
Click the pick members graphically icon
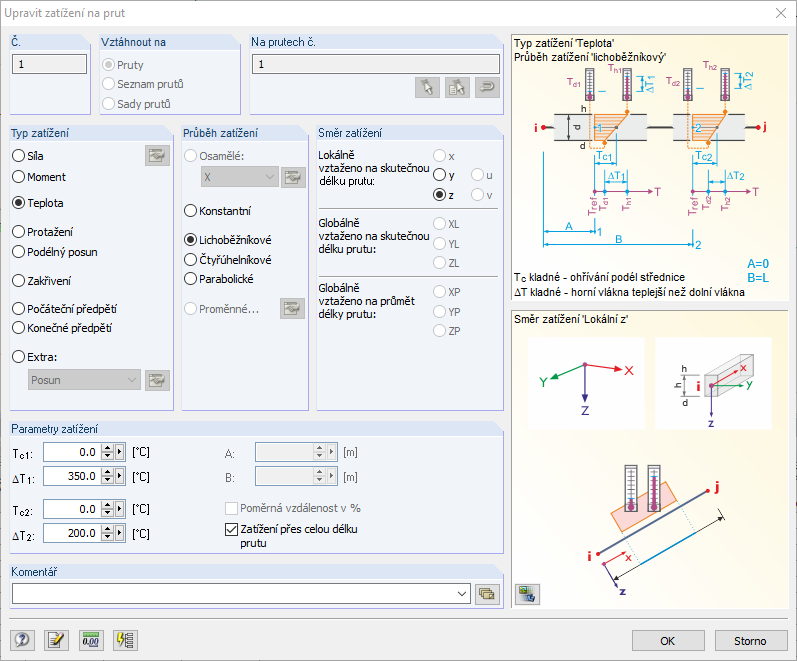[x=427, y=88]
